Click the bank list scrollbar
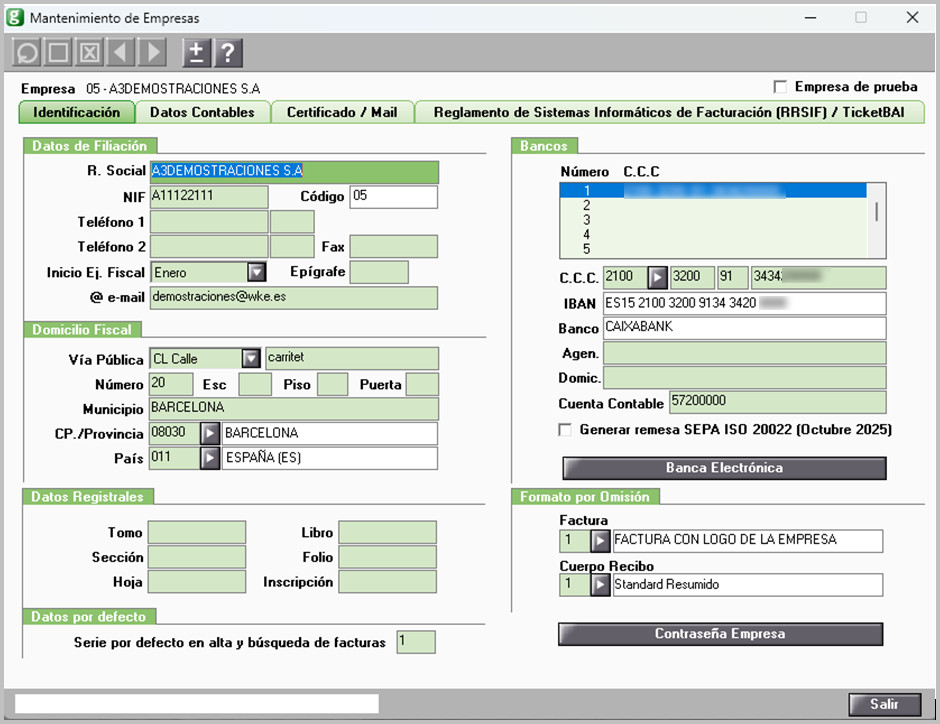This screenshot has width=940, height=724. 876,220
